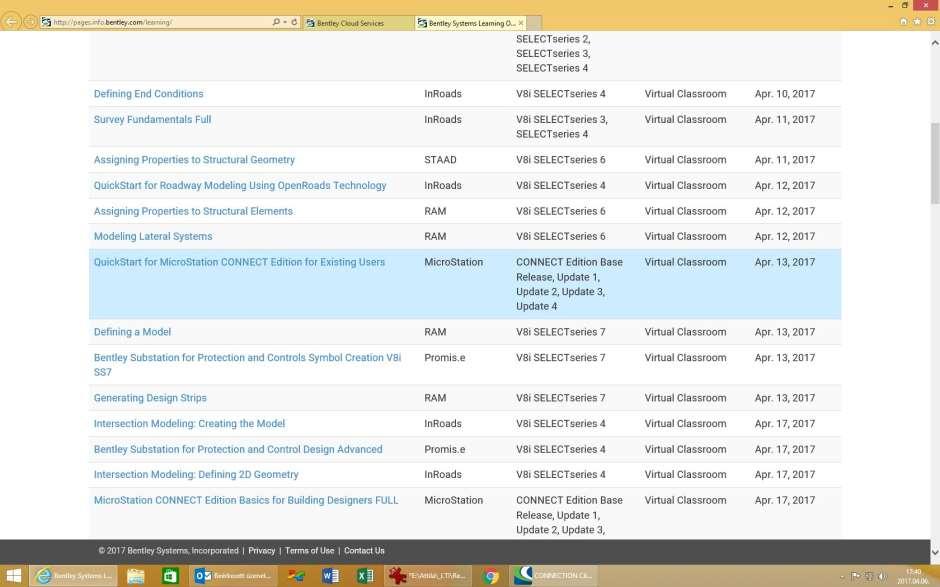
Task: Click the Privacy footer link
Action: pos(261,550)
